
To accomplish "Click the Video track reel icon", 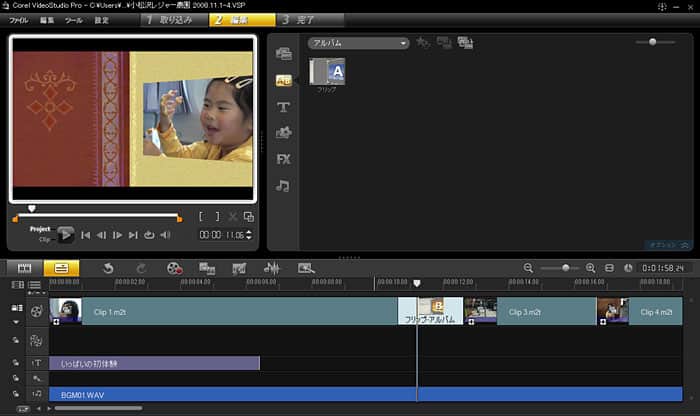I will click(x=36, y=311).
